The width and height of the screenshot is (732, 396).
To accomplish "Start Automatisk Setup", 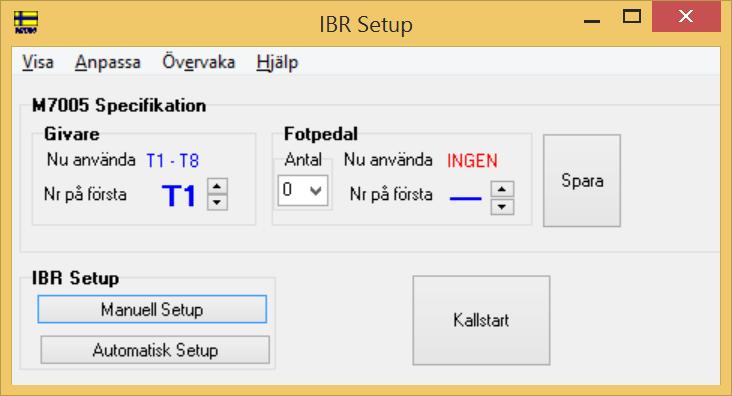I will coord(155,350).
